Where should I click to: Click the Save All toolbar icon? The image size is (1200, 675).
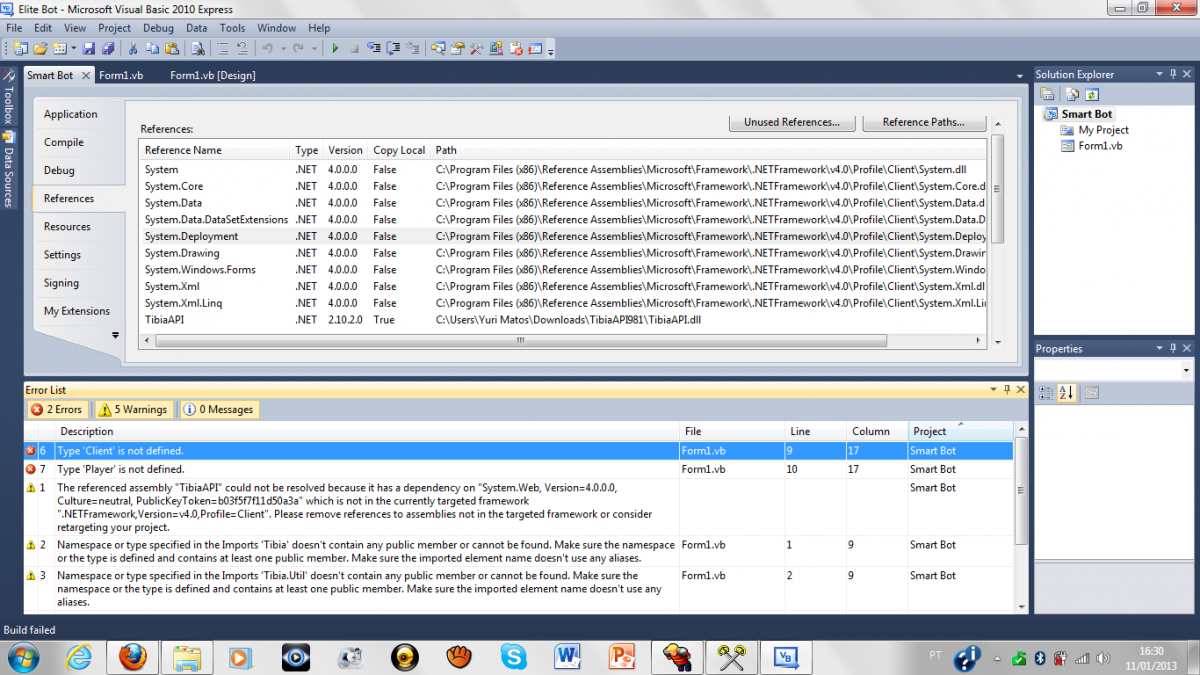coord(108,48)
